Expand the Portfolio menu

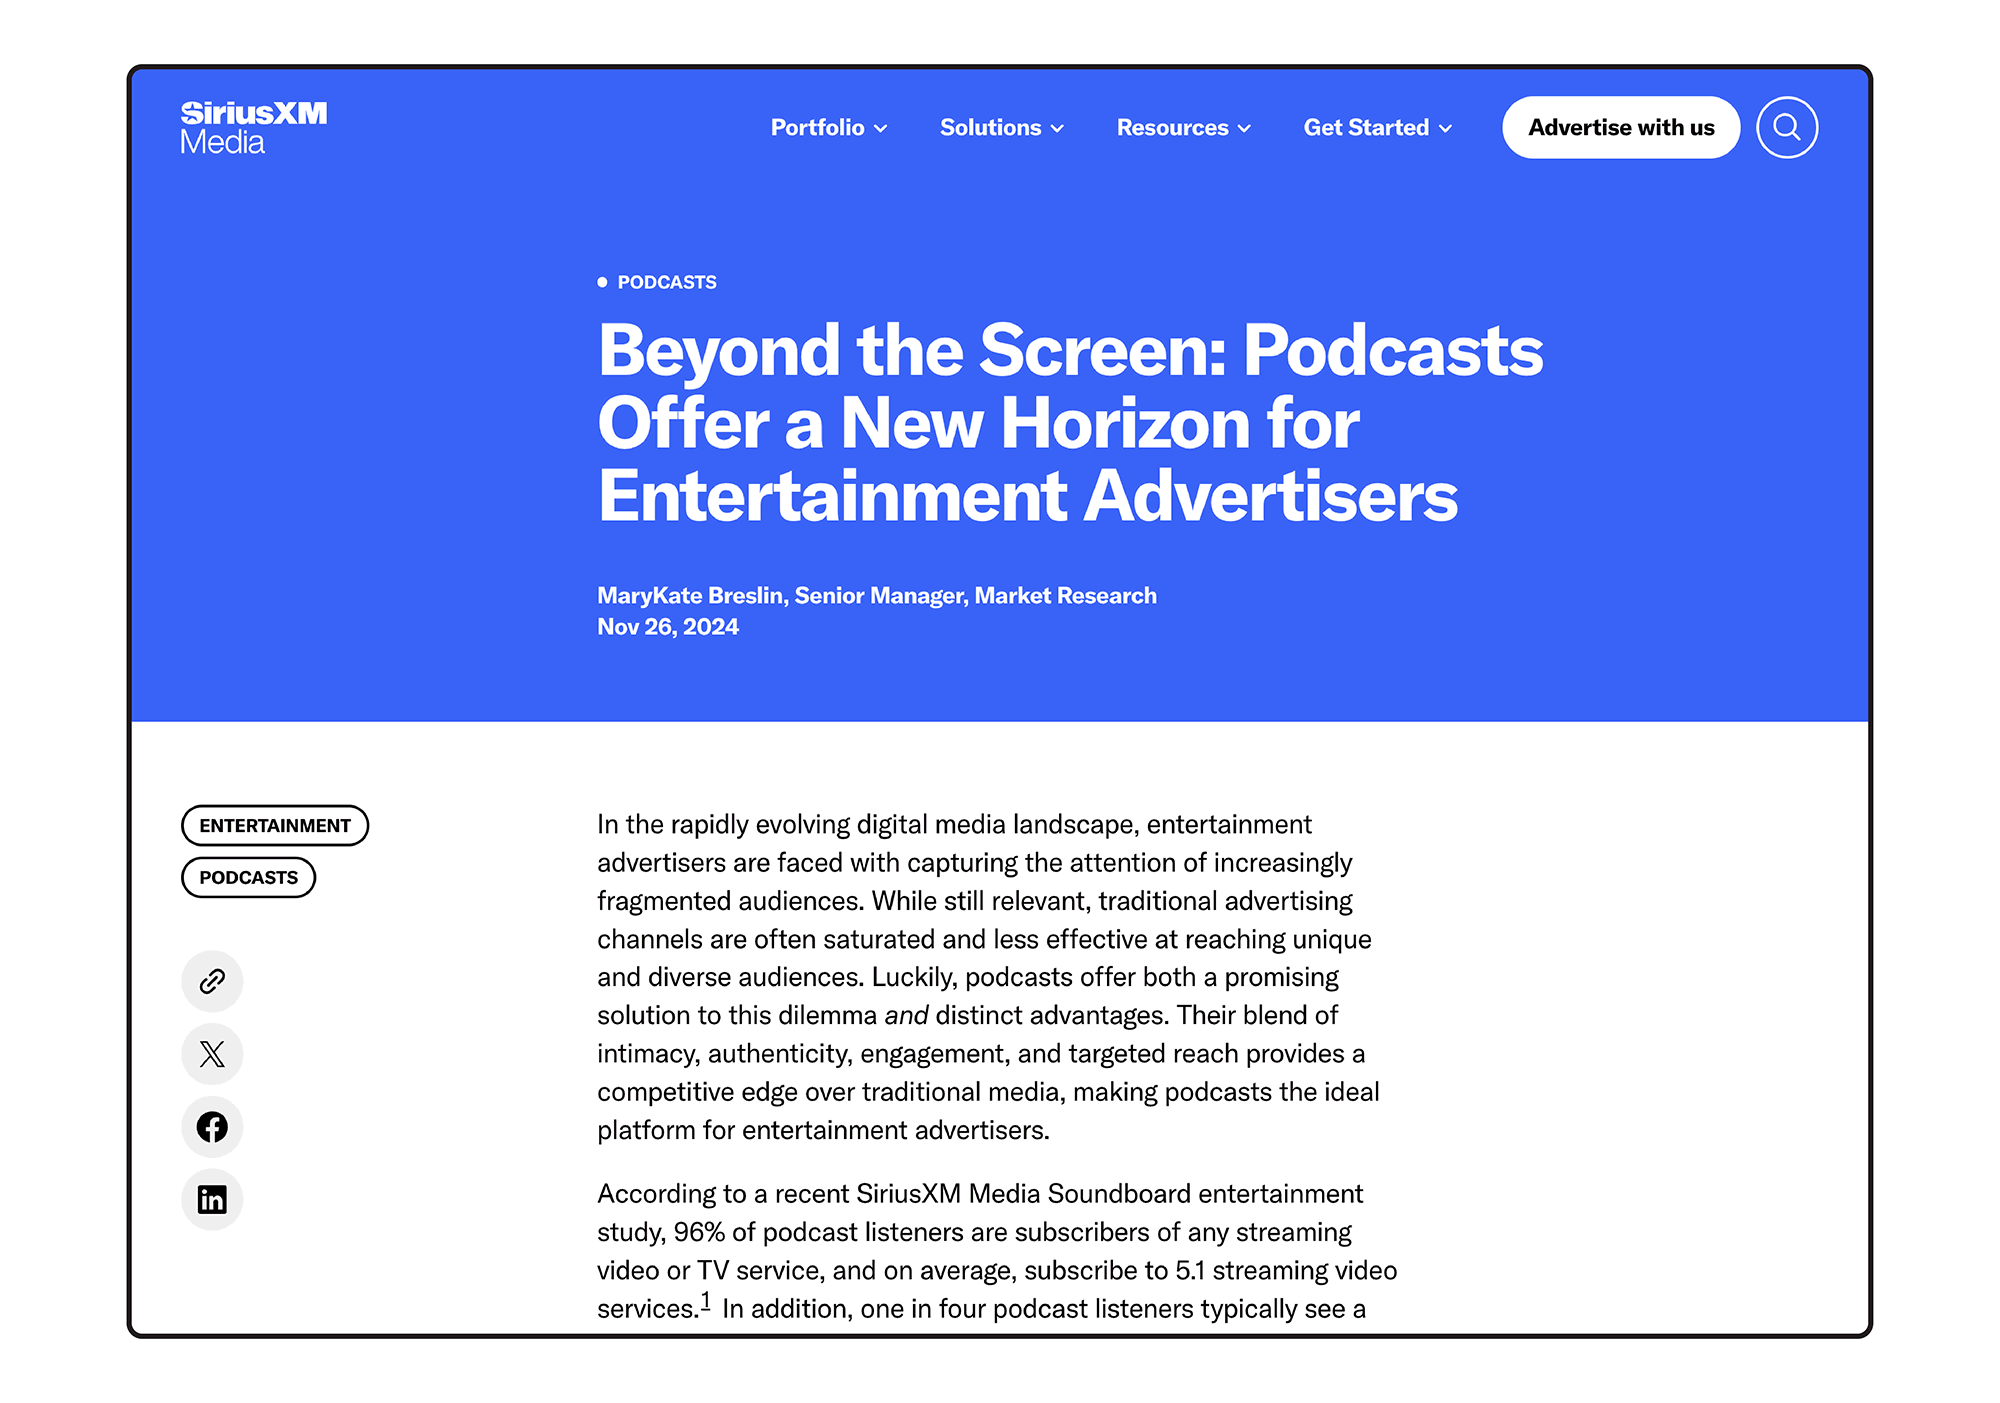click(x=829, y=127)
